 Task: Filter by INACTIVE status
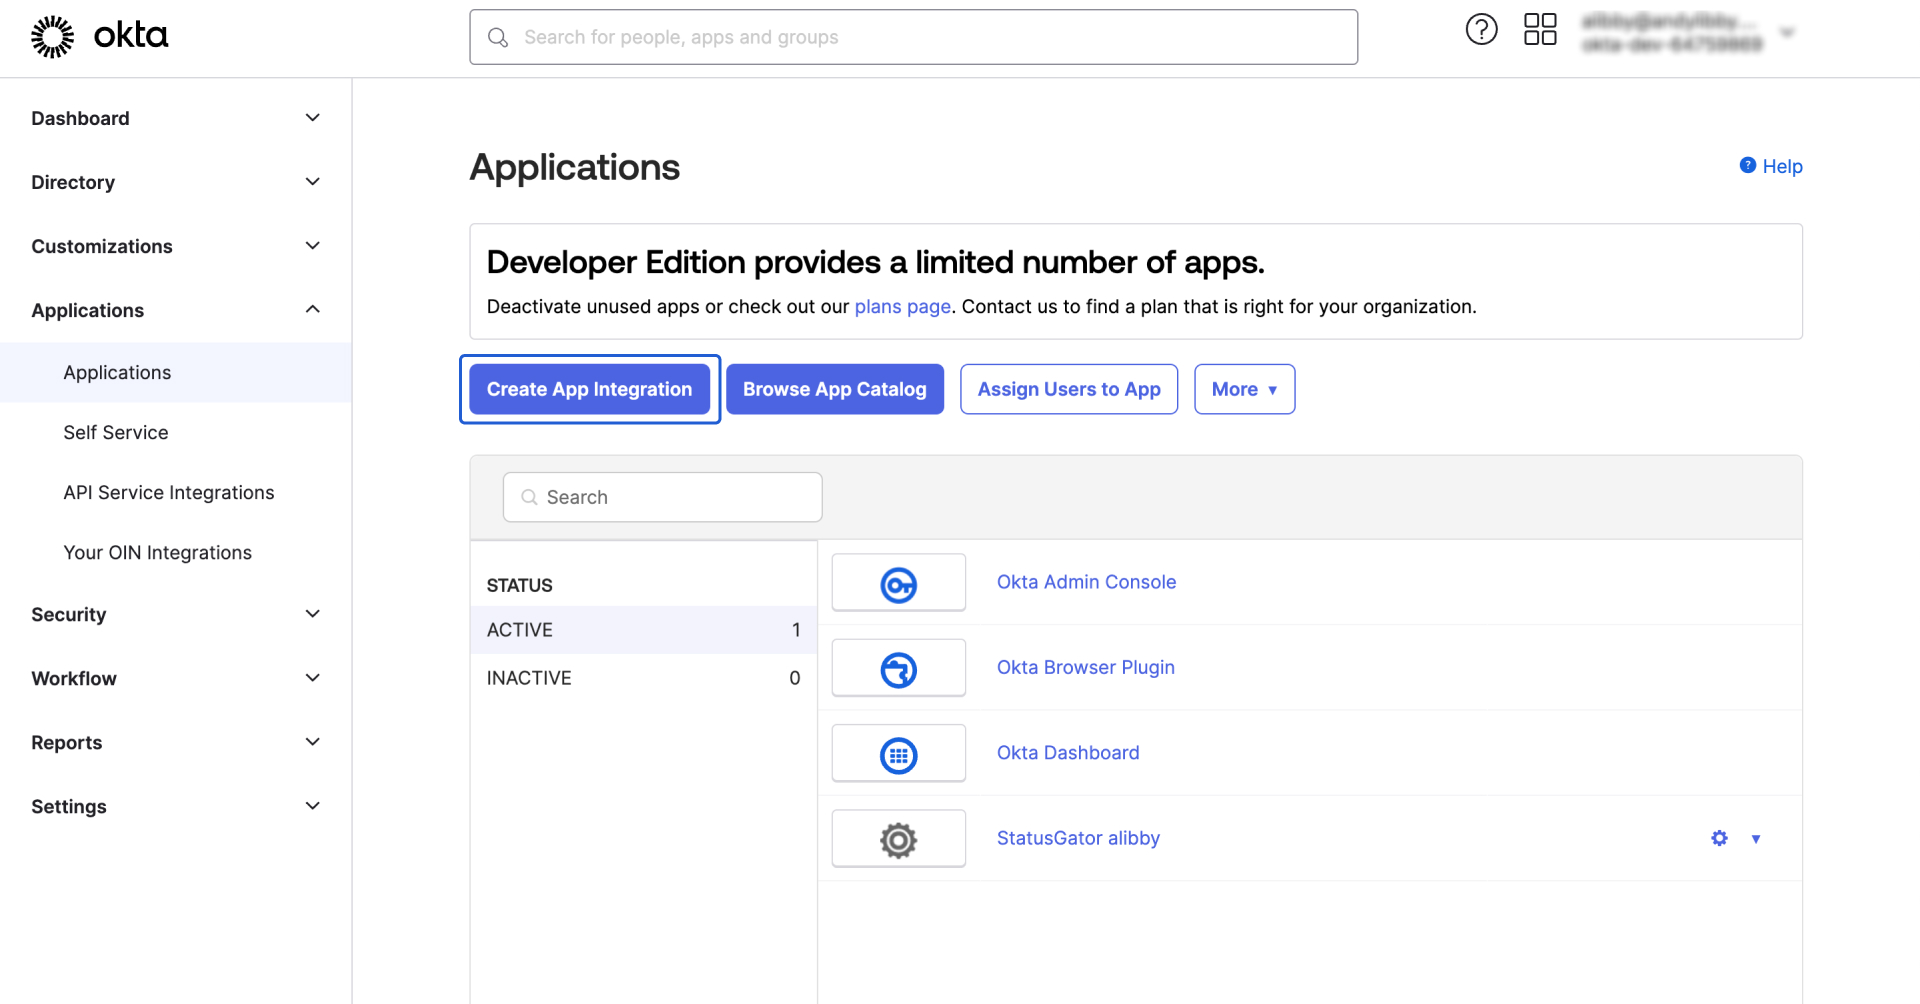(x=643, y=678)
